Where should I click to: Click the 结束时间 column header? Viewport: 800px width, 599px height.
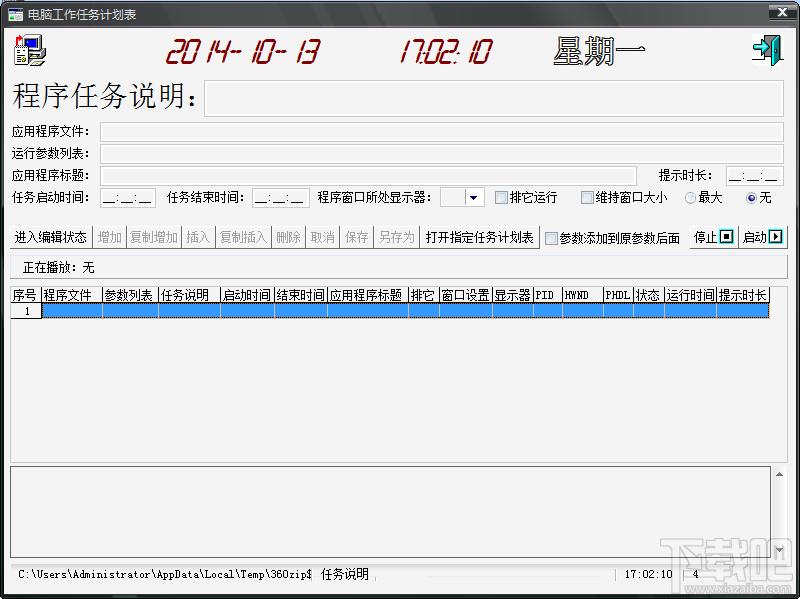(301, 295)
